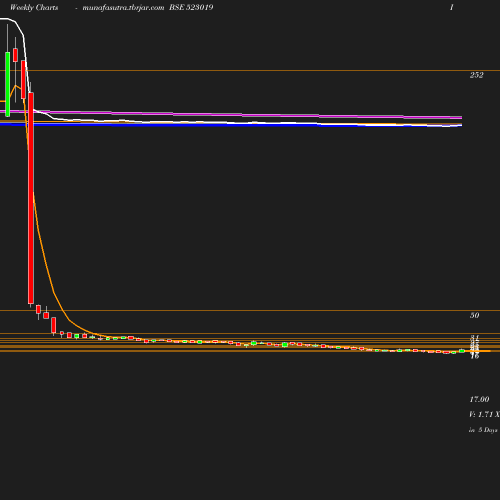Select the longest red crash candlestick
Screen dimensions: 500x500
pos(31,198)
